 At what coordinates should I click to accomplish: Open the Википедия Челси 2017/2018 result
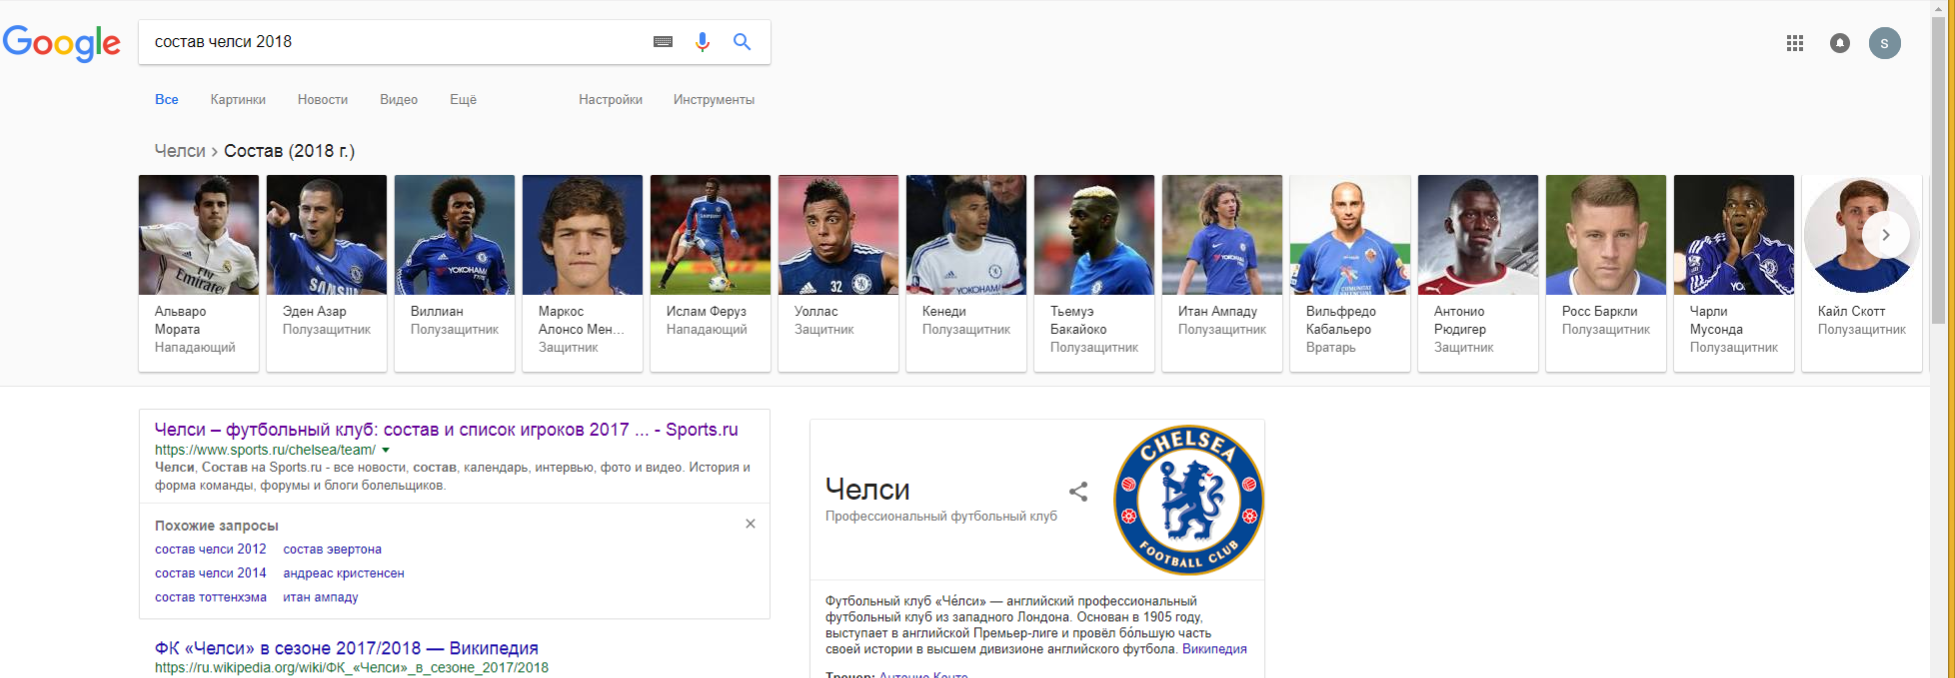[x=346, y=648]
